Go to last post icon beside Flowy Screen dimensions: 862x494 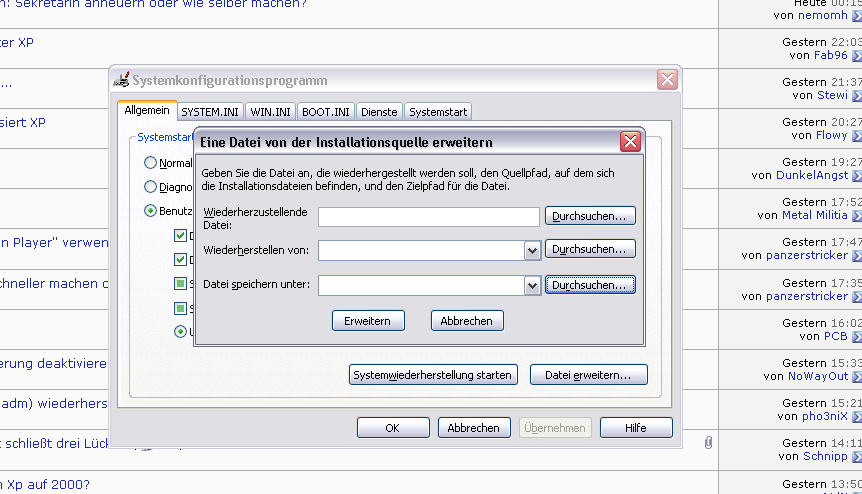click(857, 136)
